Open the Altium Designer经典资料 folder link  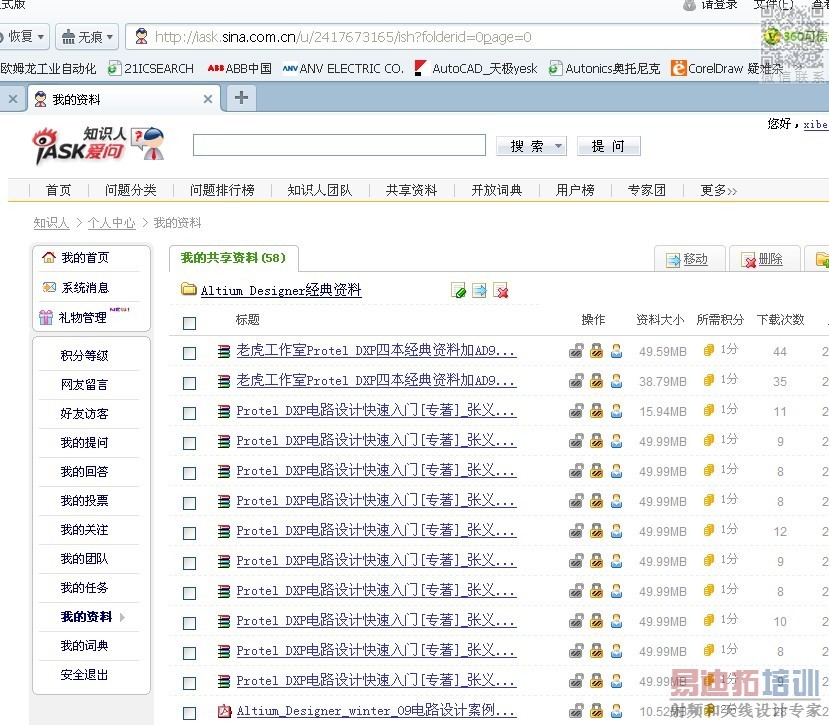(x=281, y=290)
